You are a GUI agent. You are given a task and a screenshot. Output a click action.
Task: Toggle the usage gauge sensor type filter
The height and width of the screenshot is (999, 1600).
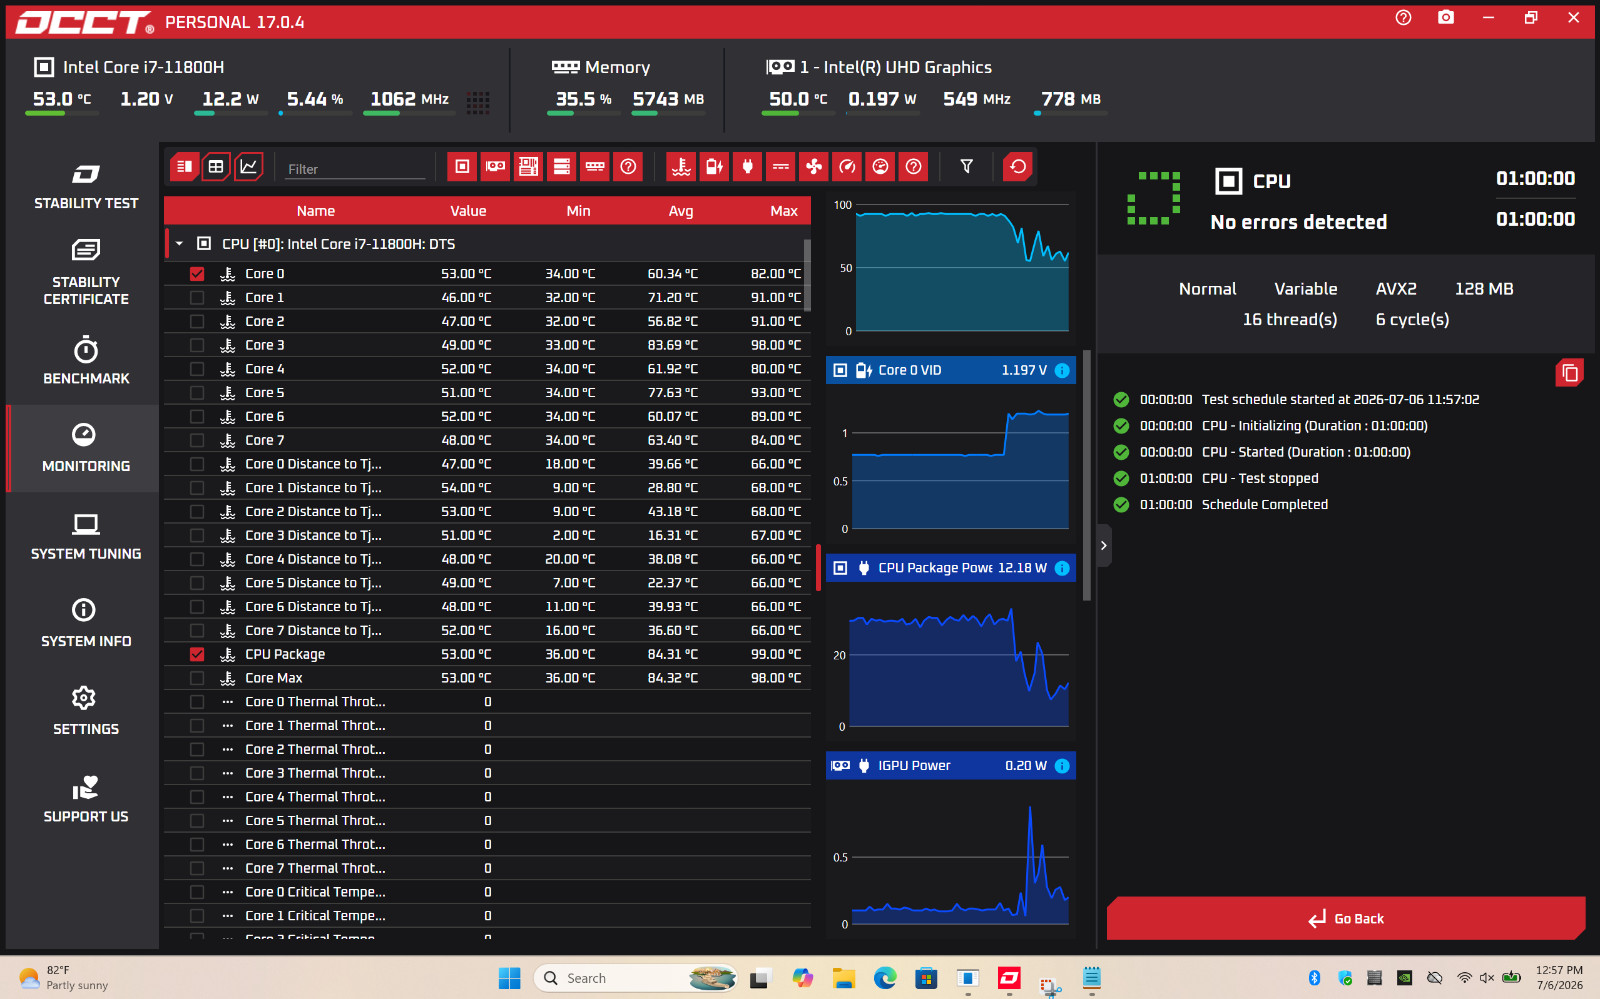pos(880,167)
